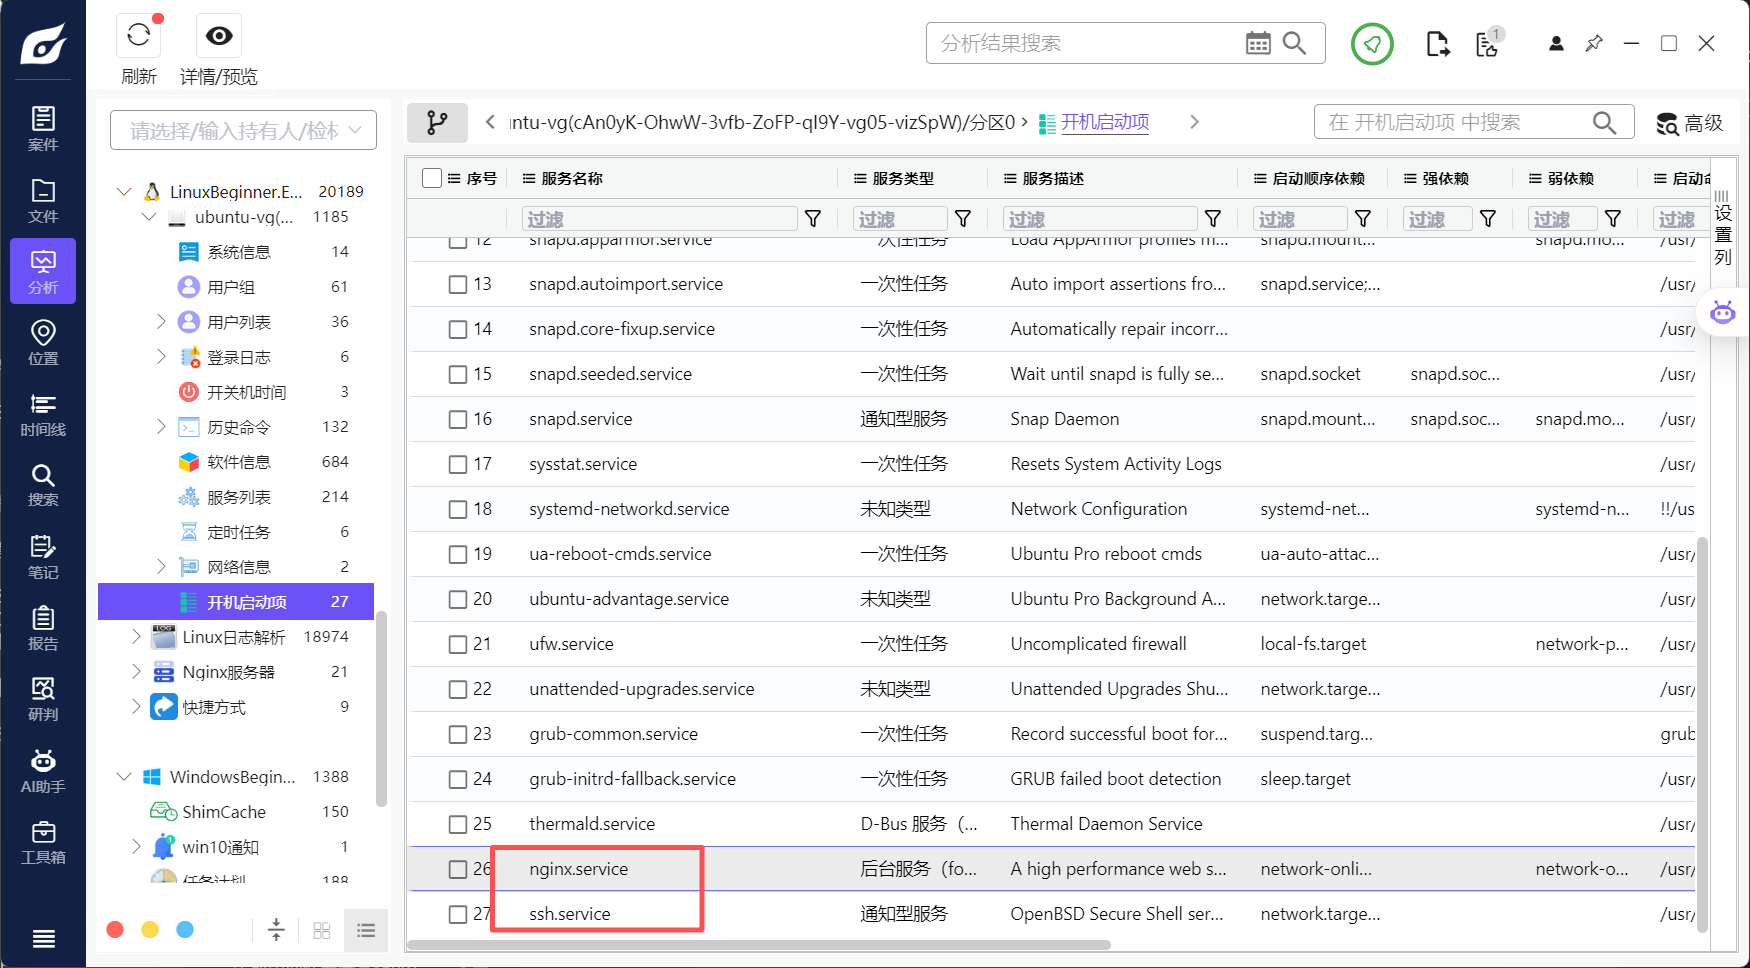Sort by 服务名称 column header
Viewport: 1750px width, 968px height.
[x=572, y=178]
